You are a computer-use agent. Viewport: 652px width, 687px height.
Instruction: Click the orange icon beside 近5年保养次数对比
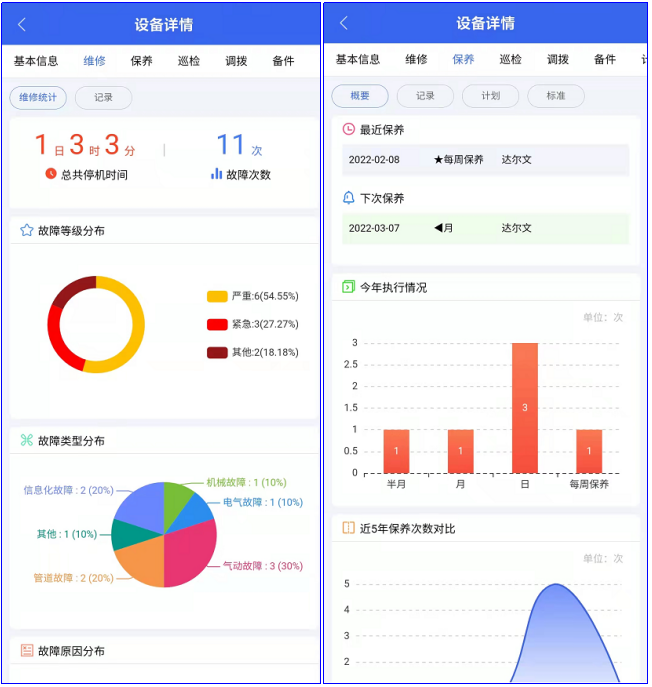click(x=349, y=528)
